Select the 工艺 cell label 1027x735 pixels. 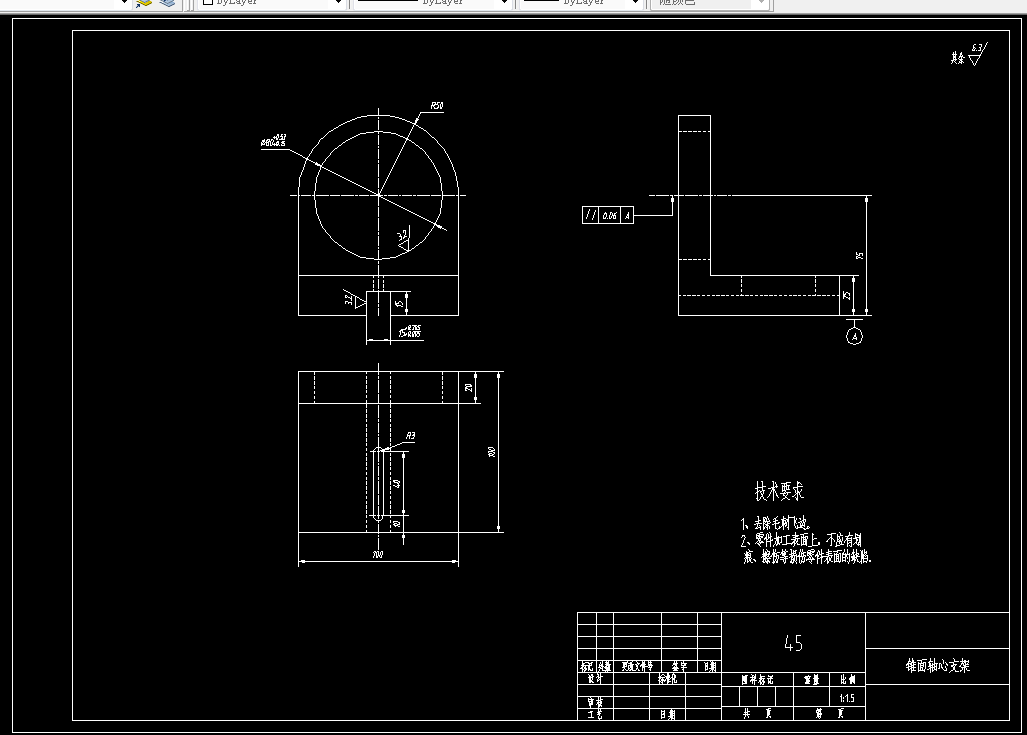tap(595, 714)
